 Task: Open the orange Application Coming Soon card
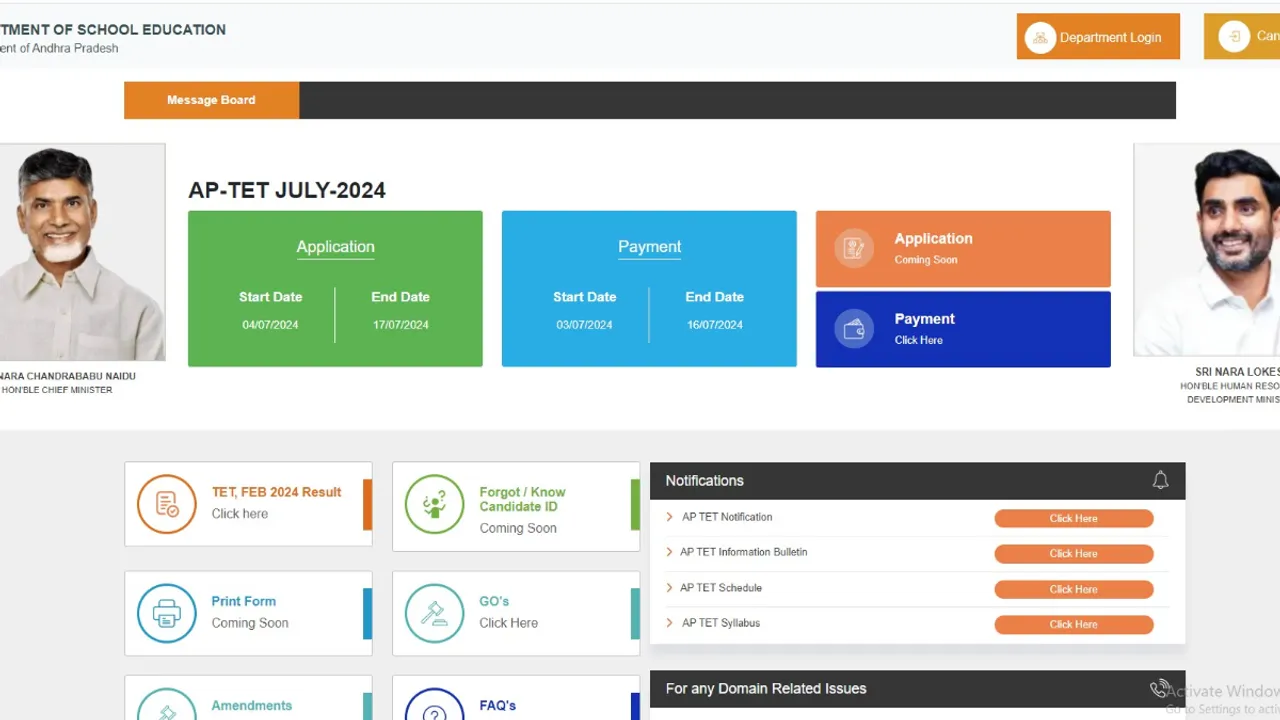963,249
